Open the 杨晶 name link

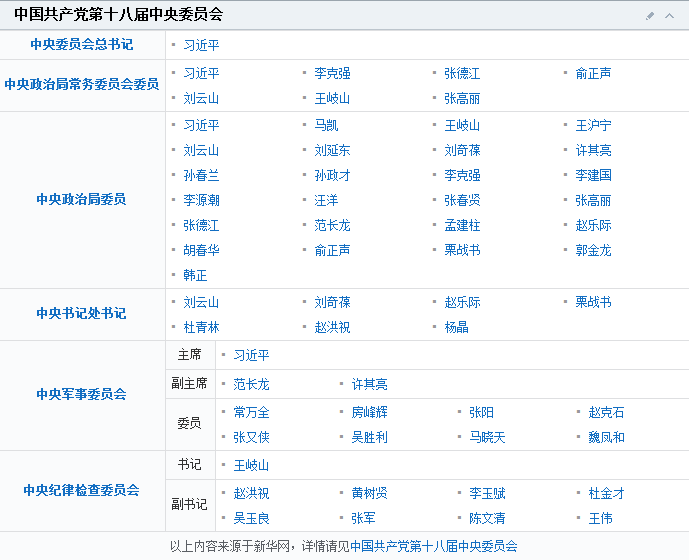coord(456,327)
